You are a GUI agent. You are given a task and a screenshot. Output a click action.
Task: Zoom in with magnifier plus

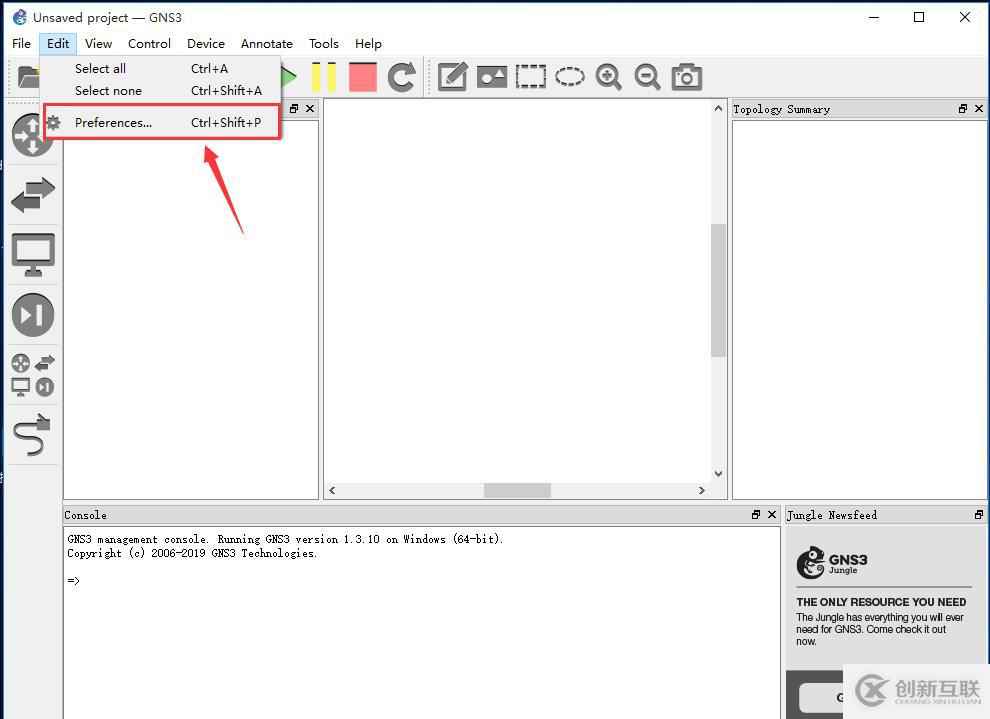click(x=609, y=77)
